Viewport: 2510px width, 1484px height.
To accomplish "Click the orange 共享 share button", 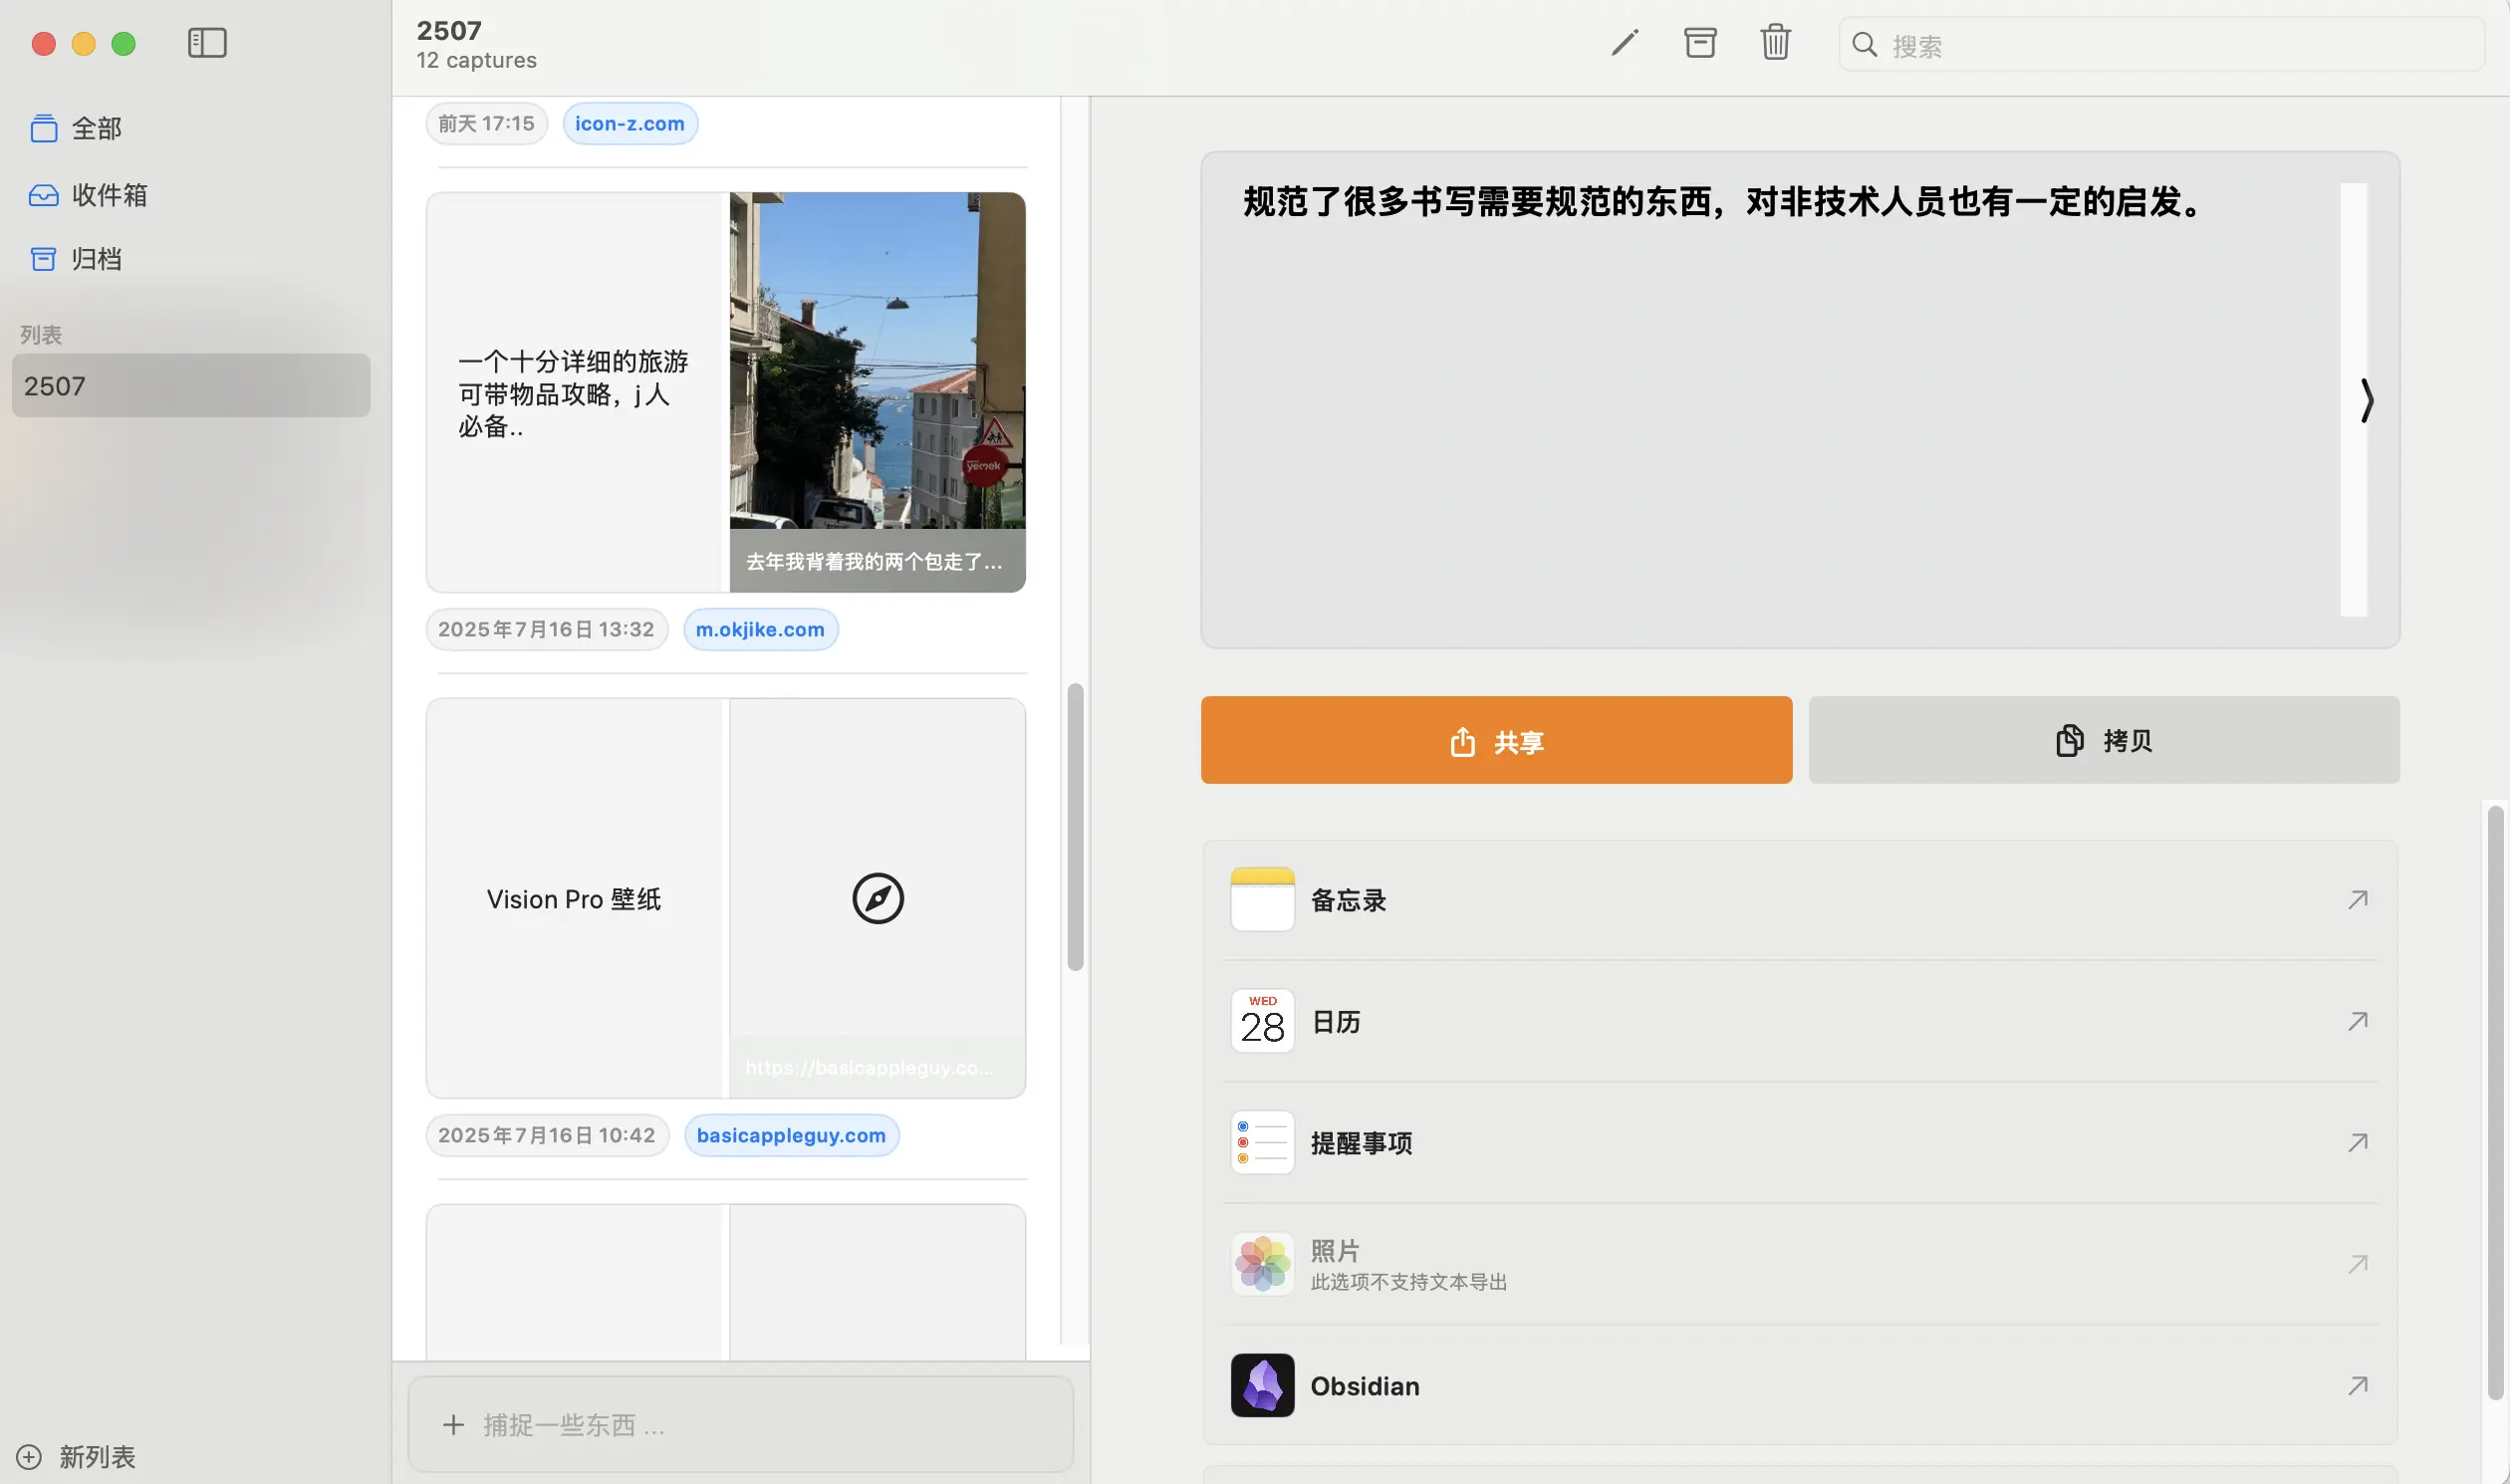I will 1496,741.
